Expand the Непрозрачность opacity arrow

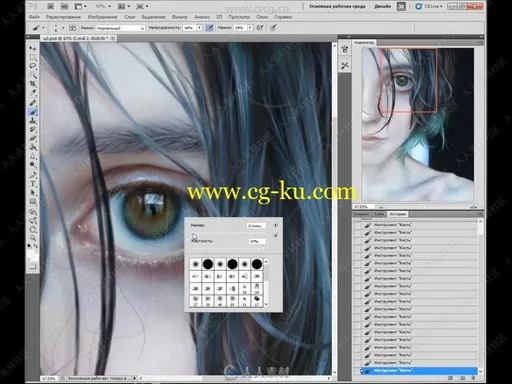(x=199, y=28)
